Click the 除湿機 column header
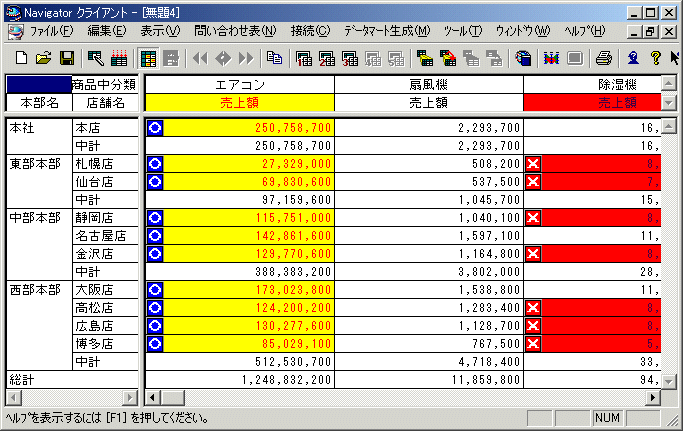 [592, 85]
